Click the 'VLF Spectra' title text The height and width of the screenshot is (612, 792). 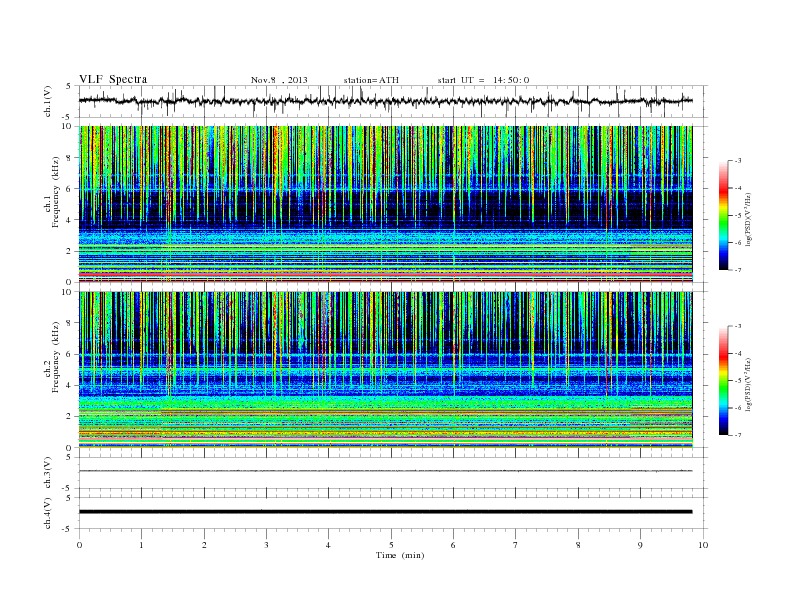(x=113, y=79)
